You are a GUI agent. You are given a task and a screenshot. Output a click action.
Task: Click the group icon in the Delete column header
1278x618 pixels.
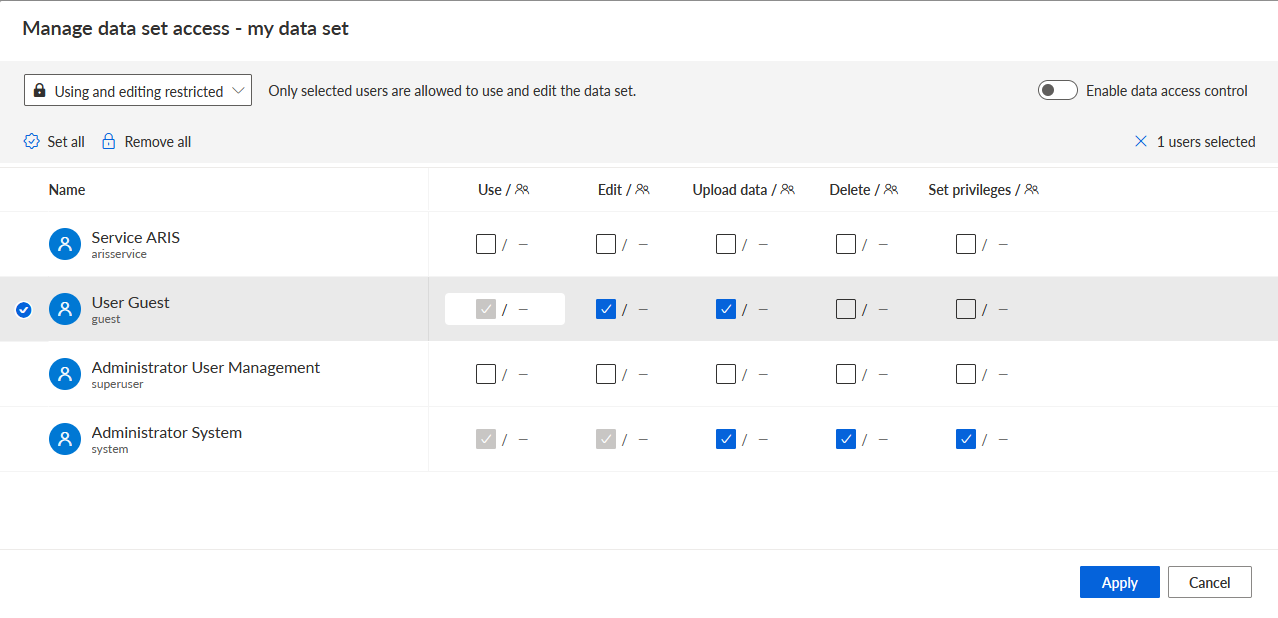tap(891, 190)
